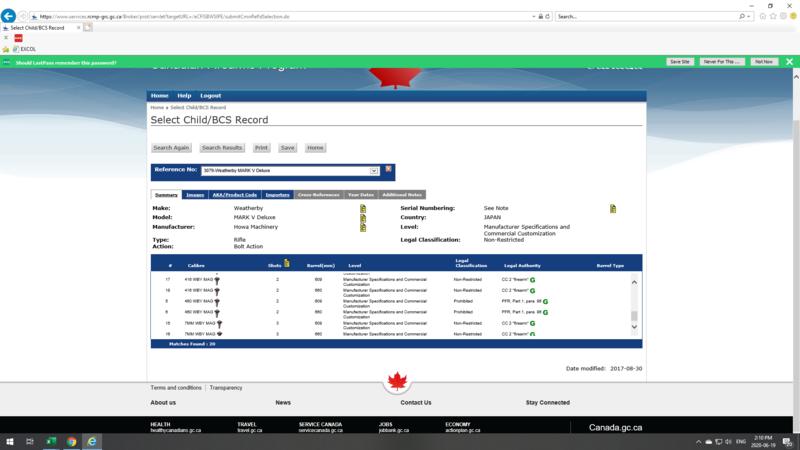Screen dimensions: 800x450
Task: Click Not Now in LastPass bar
Action: [x=764, y=62]
